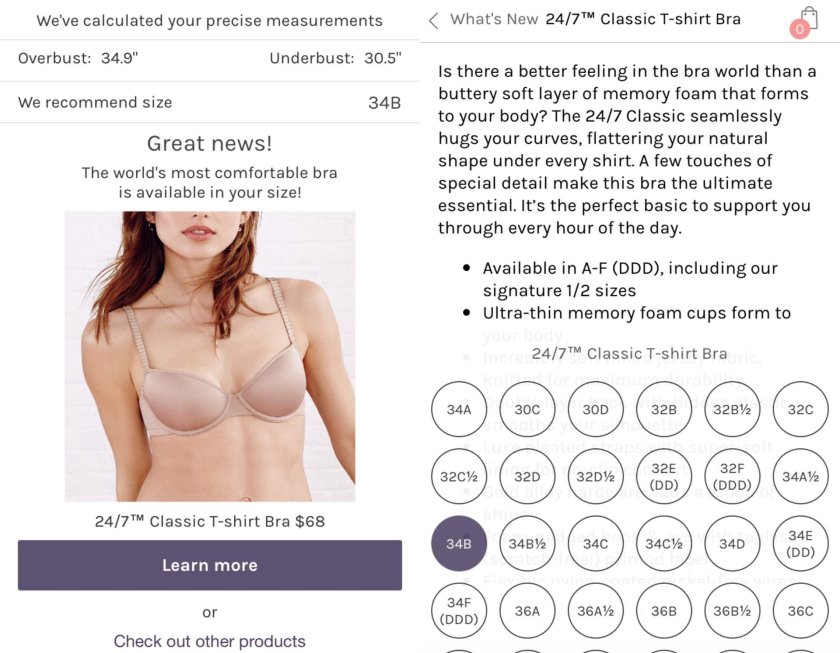Select size 32D½ circle
The height and width of the screenshot is (653, 840).
coord(596,477)
